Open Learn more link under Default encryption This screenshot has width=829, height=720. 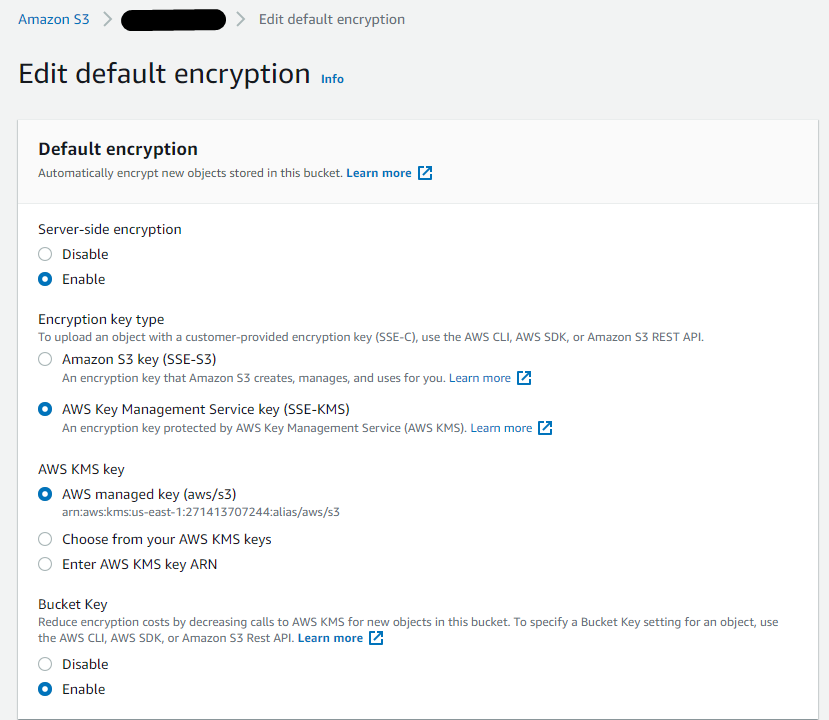(378, 173)
